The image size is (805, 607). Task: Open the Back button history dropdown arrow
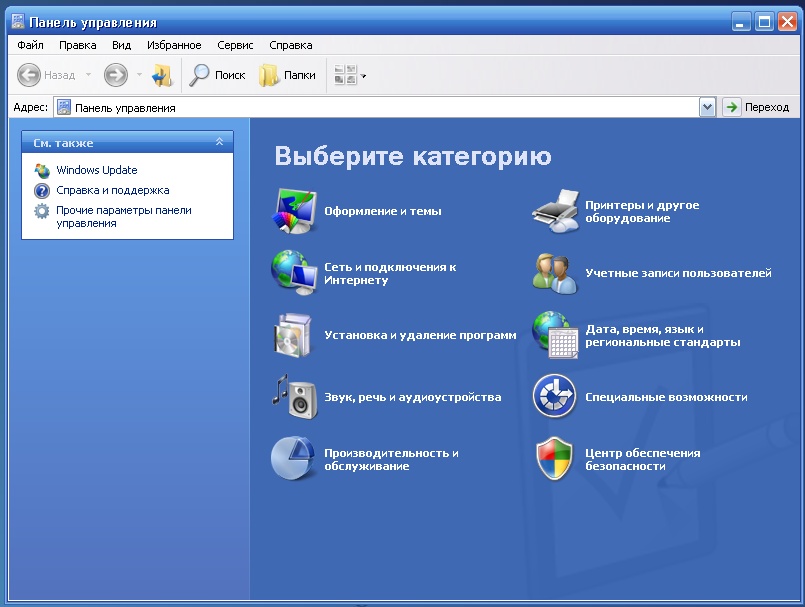tap(88, 75)
